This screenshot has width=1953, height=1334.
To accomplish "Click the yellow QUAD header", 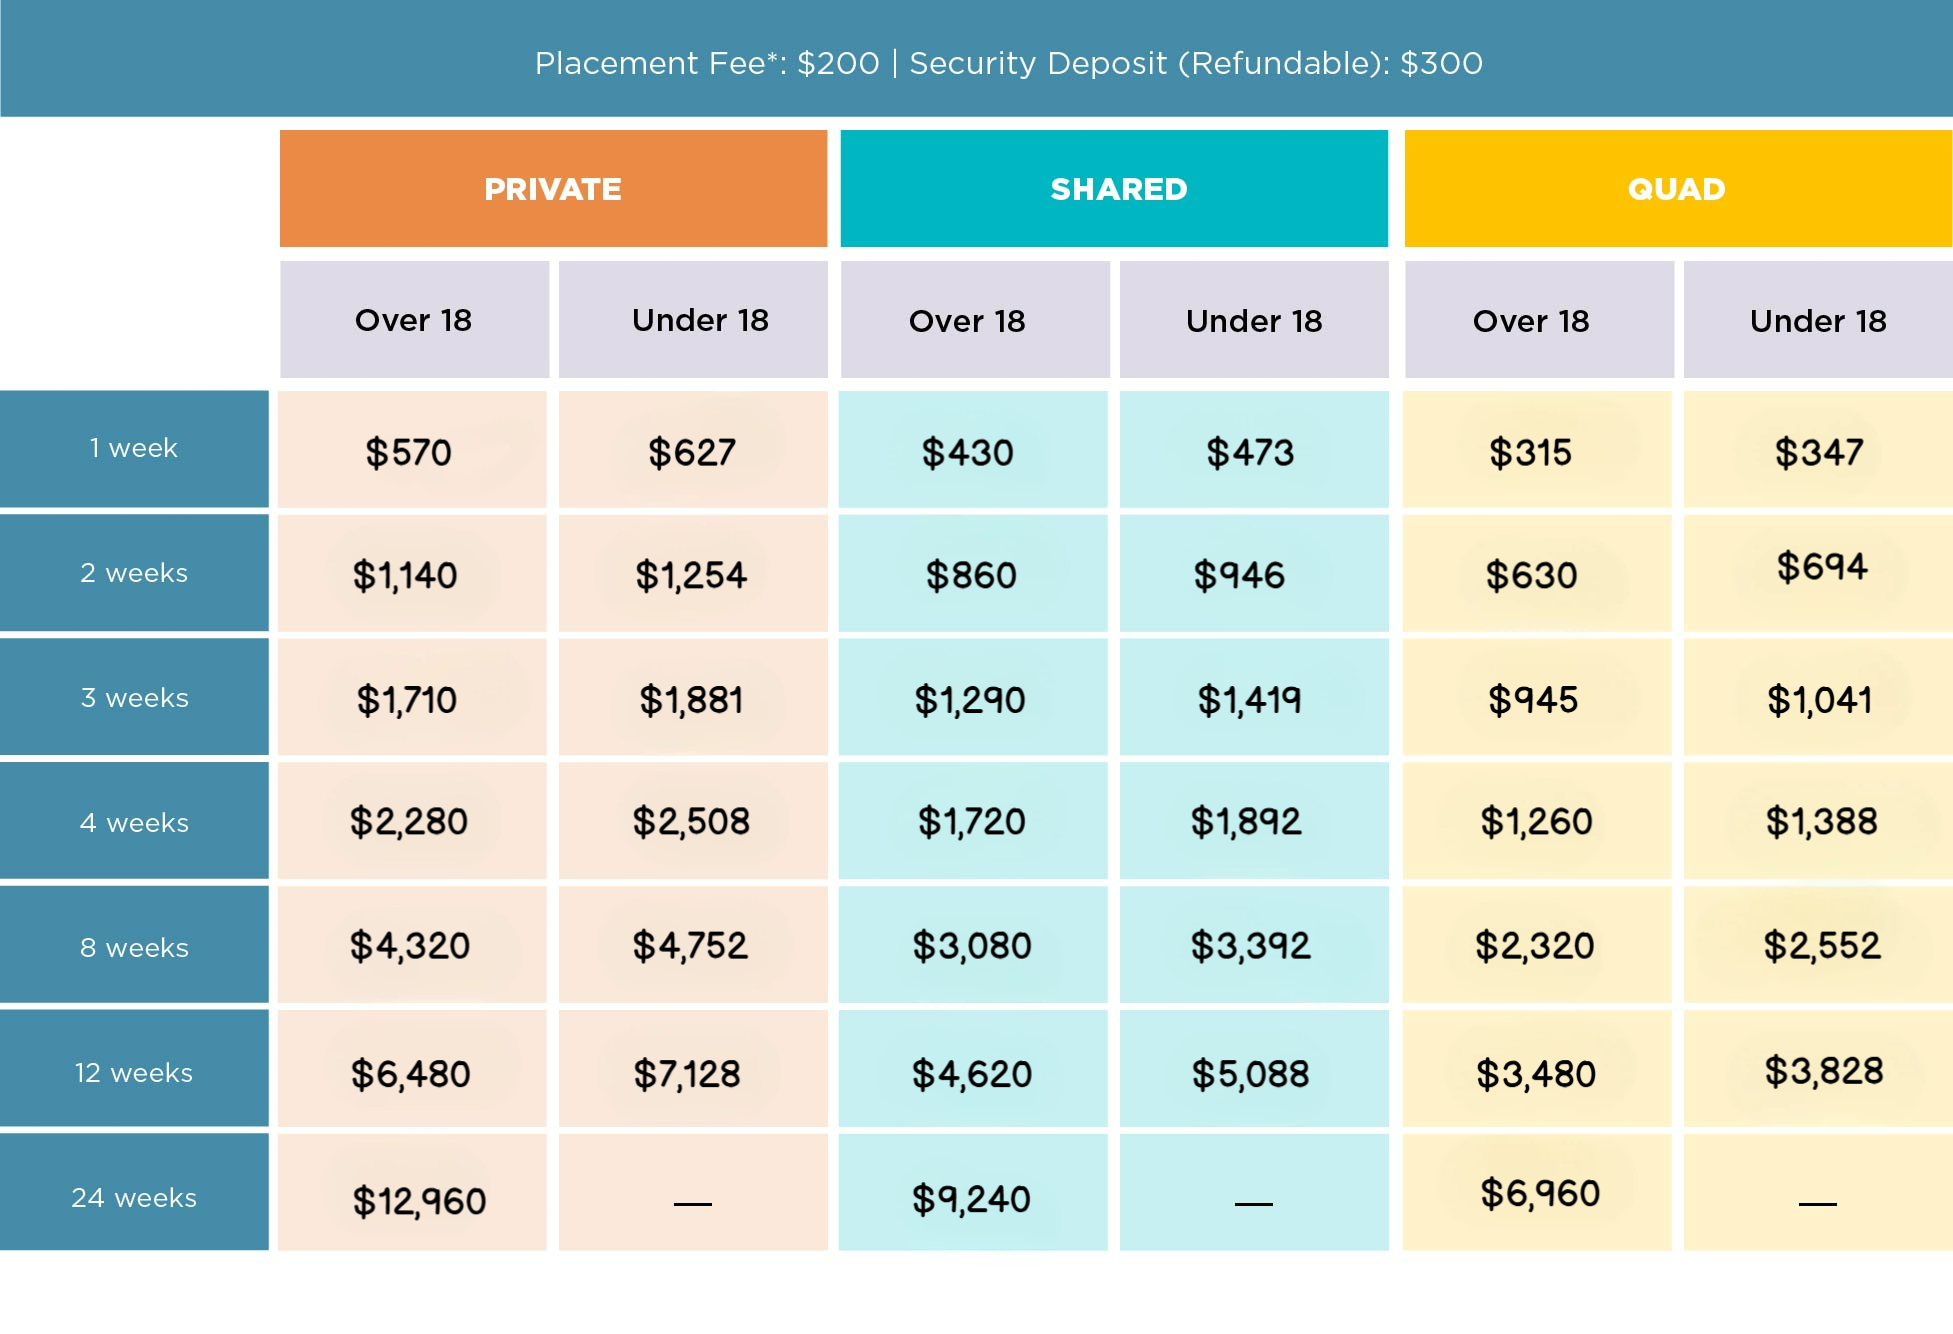I will pos(1677,189).
